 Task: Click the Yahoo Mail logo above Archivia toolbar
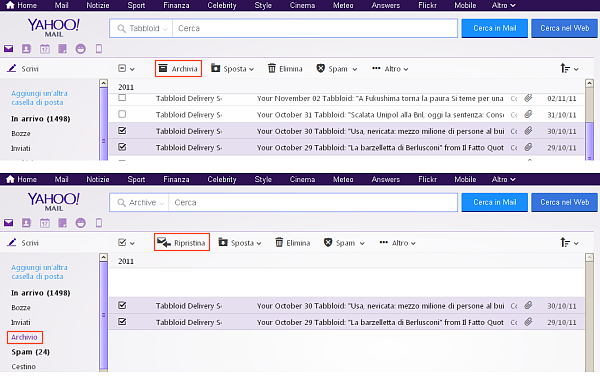tap(54, 28)
